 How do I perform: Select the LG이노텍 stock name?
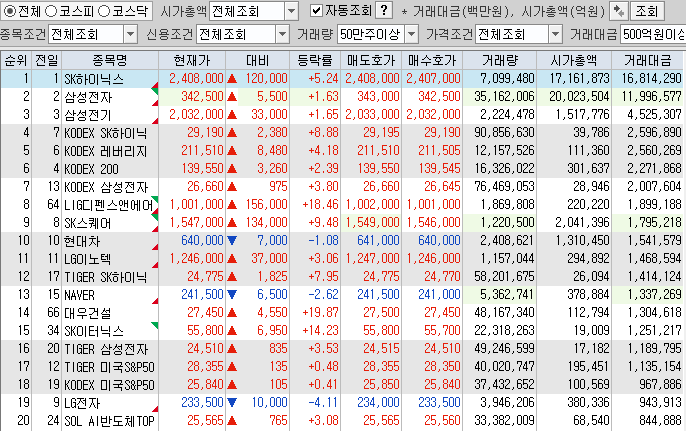[x=88, y=259]
